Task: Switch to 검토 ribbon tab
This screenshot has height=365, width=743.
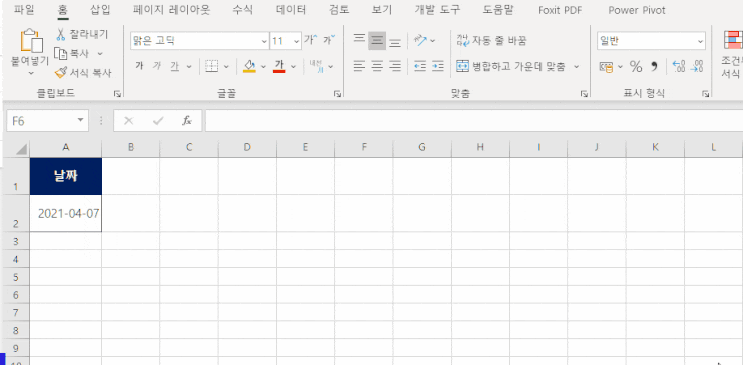Action: [339, 10]
